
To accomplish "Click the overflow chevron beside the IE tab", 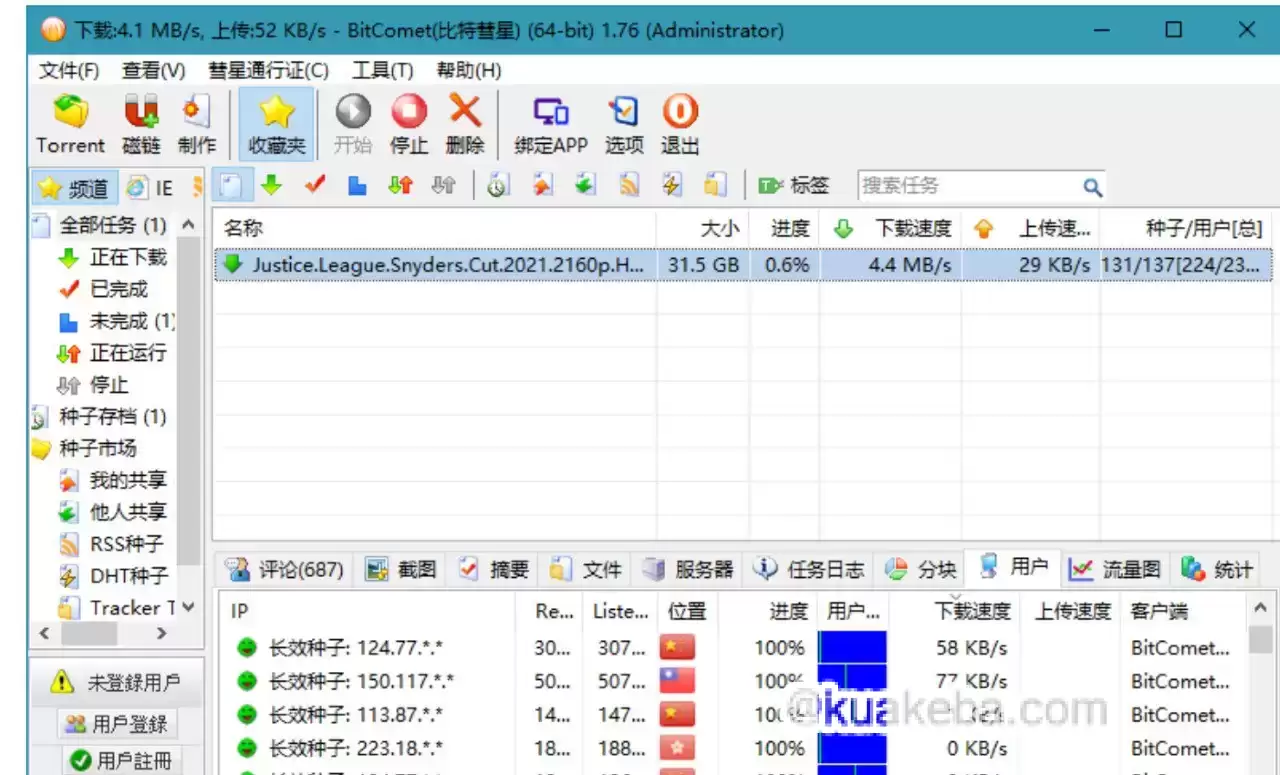I will click(196, 186).
